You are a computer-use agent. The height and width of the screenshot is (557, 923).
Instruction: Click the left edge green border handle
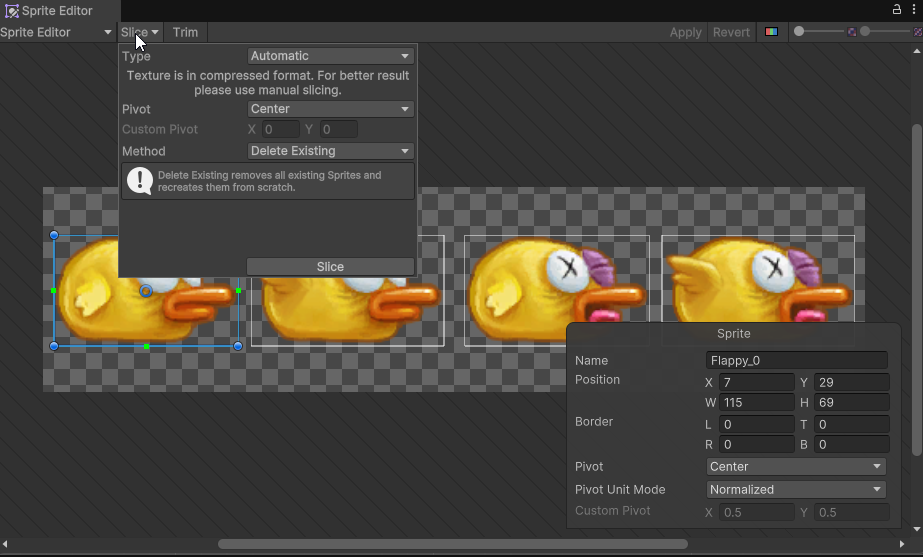[x=54, y=290]
